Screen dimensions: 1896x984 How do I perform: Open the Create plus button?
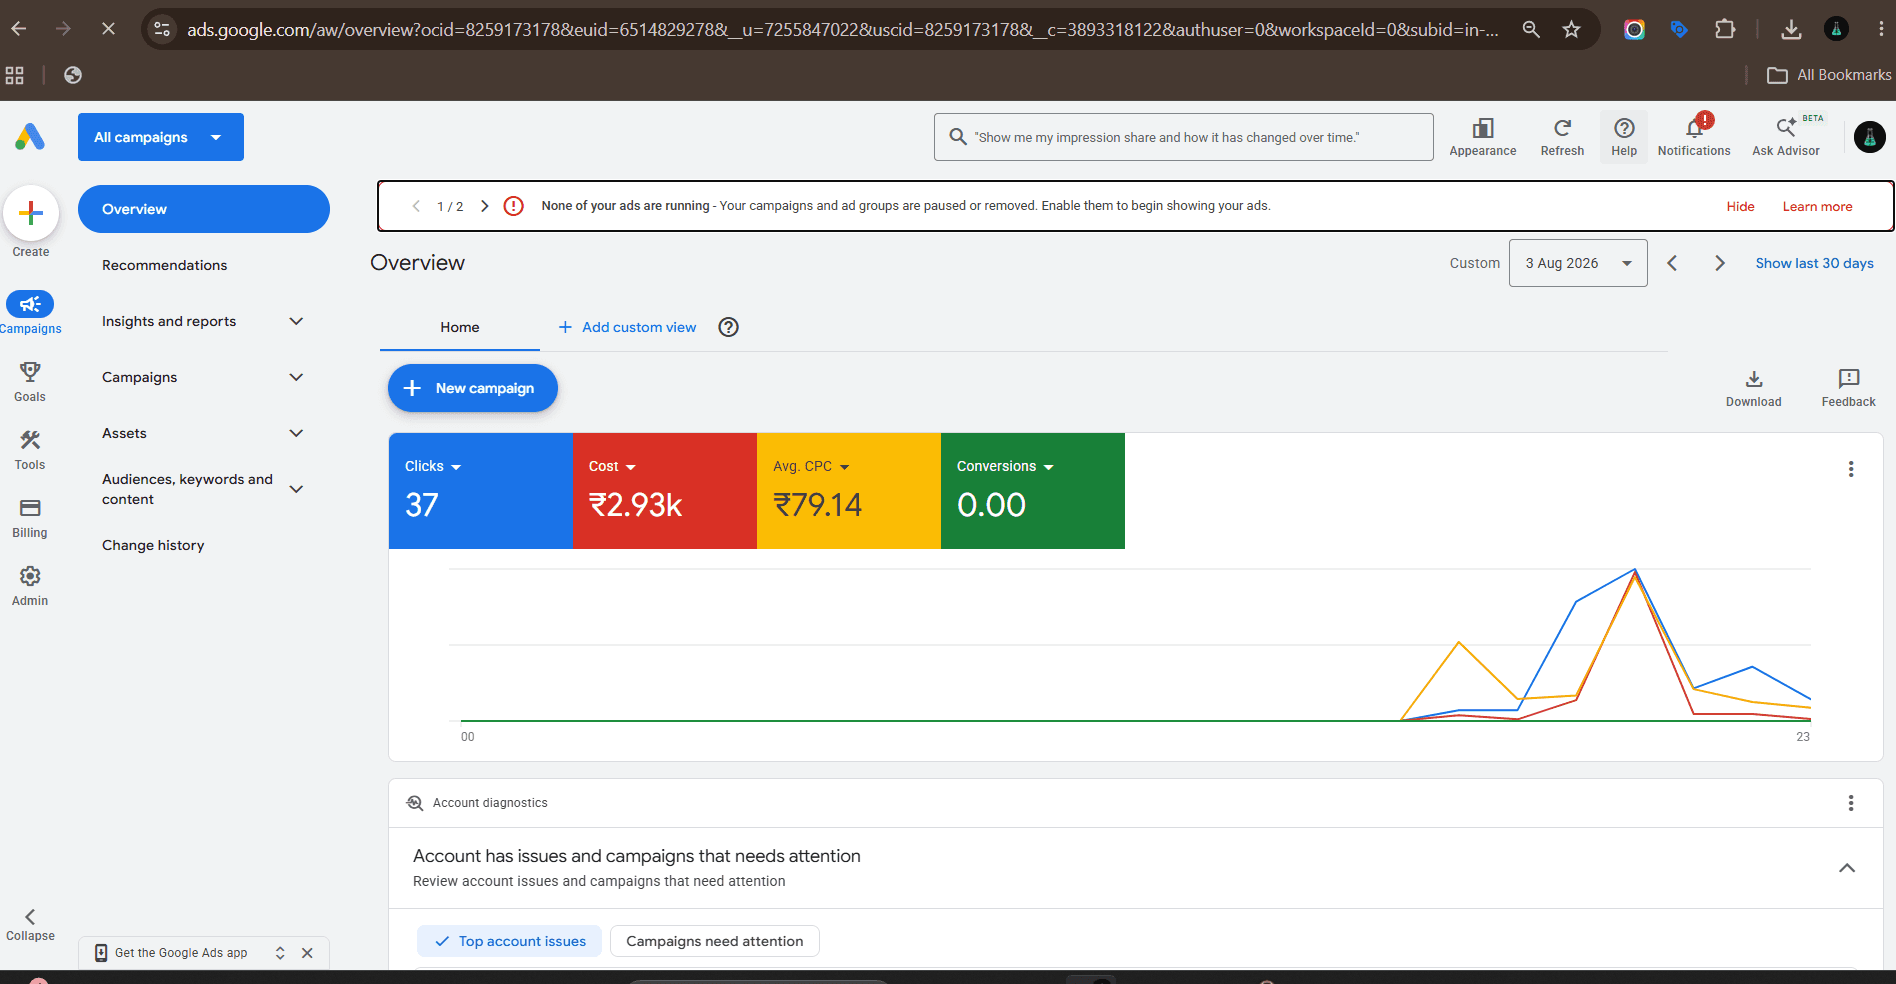[x=31, y=213]
